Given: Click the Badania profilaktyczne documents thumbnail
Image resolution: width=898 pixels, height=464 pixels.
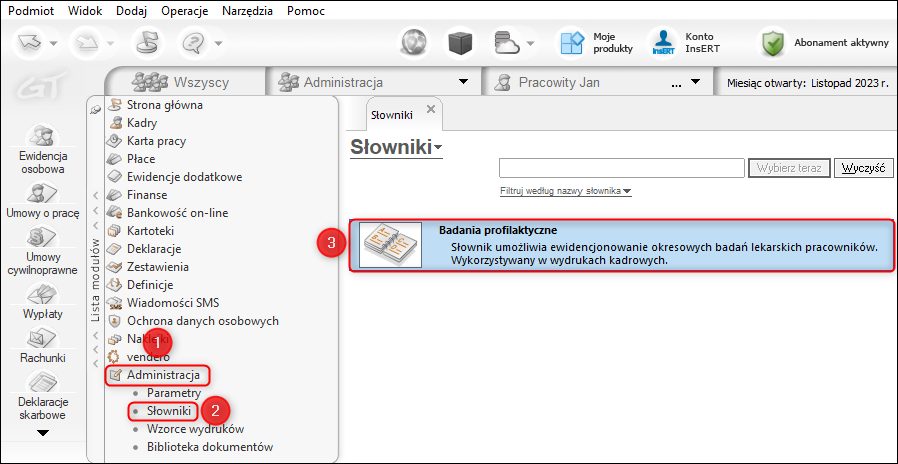Looking at the screenshot, I should [391, 245].
